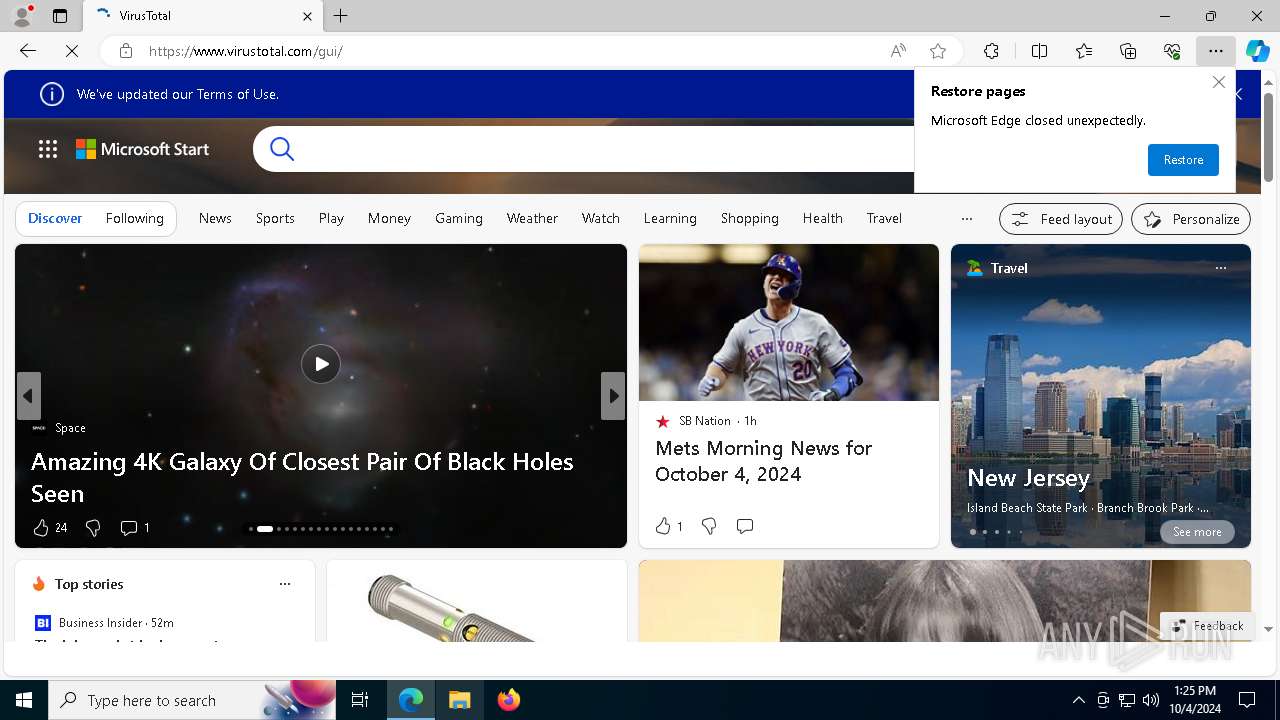This screenshot has width=1280, height=720.
Task: Open the Money category
Action: [x=389, y=218]
